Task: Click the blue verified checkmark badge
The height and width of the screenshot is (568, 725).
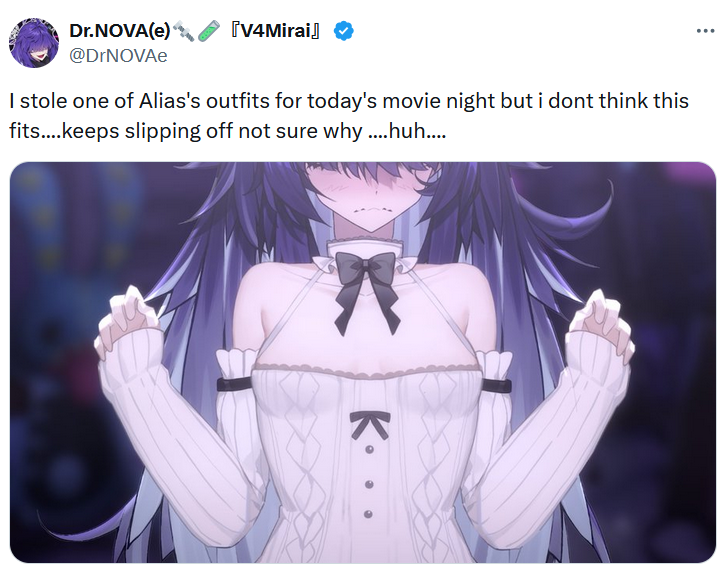Action: pos(344,31)
